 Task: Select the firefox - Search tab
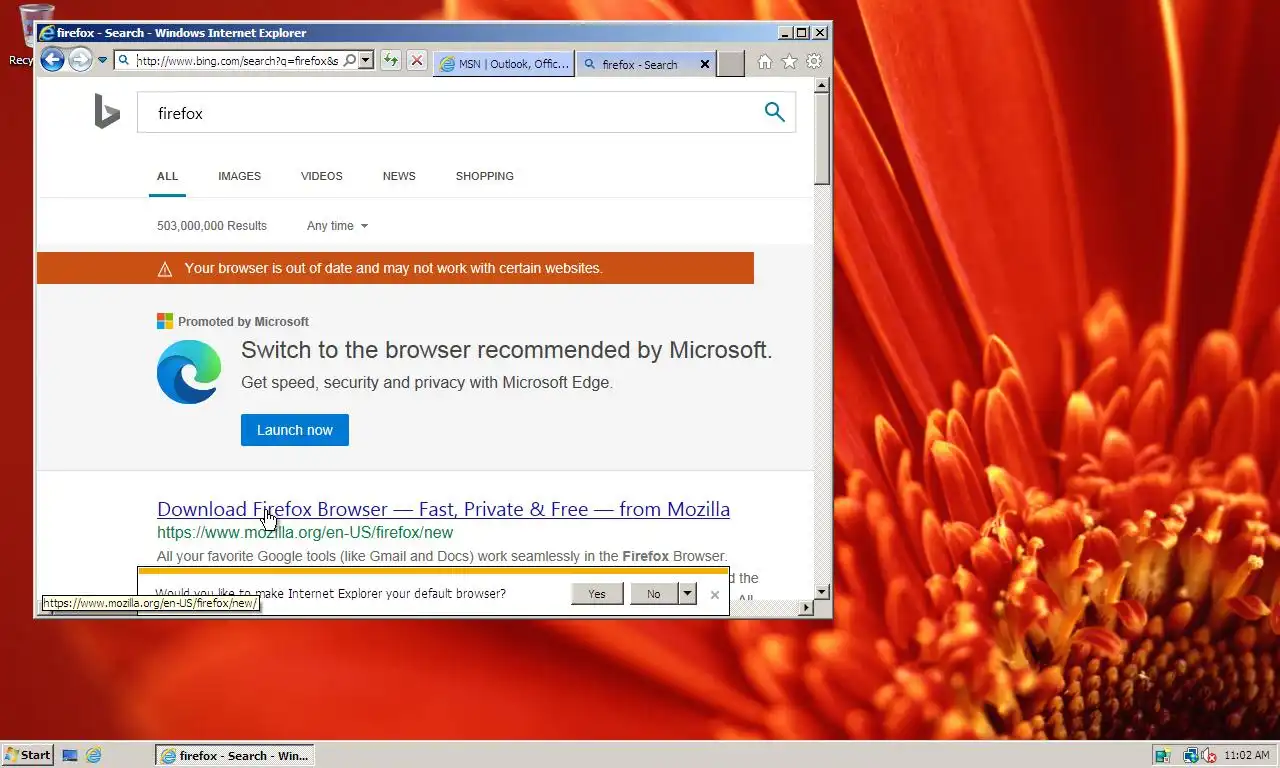[638, 64]
